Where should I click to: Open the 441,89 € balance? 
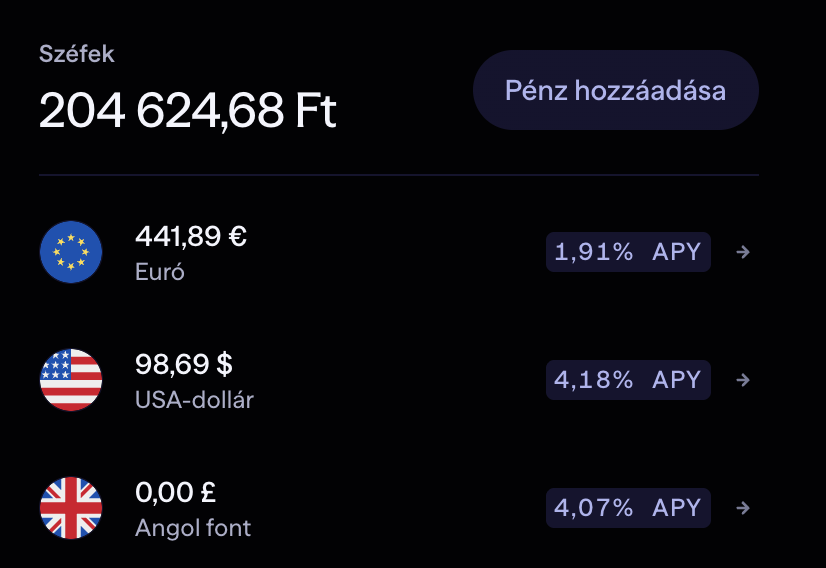(191, 237)
